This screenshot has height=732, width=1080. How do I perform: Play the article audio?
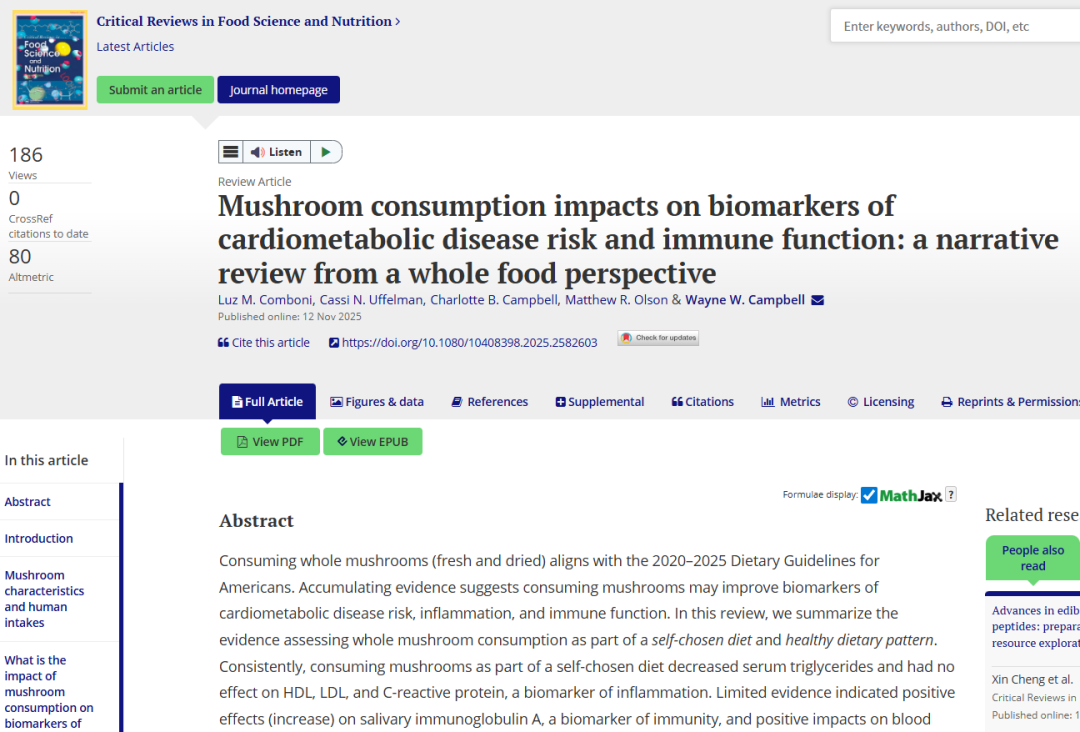click(x=325, y=152)
